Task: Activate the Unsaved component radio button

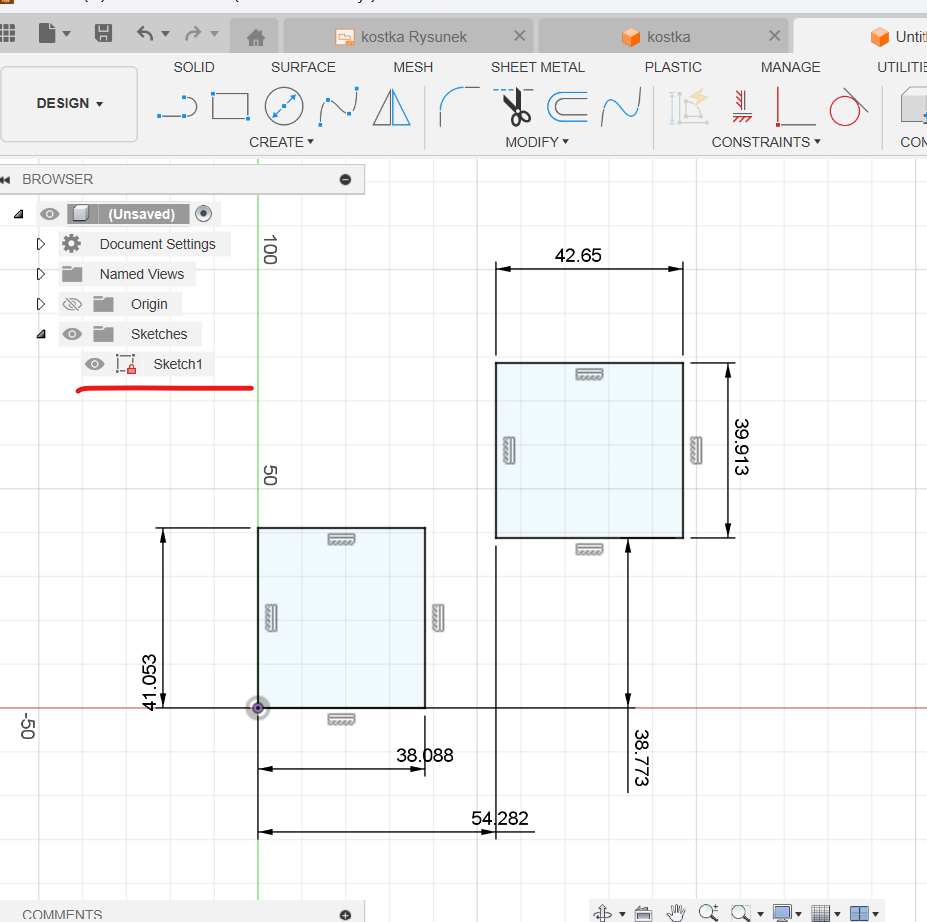Action: click(203, 213)
